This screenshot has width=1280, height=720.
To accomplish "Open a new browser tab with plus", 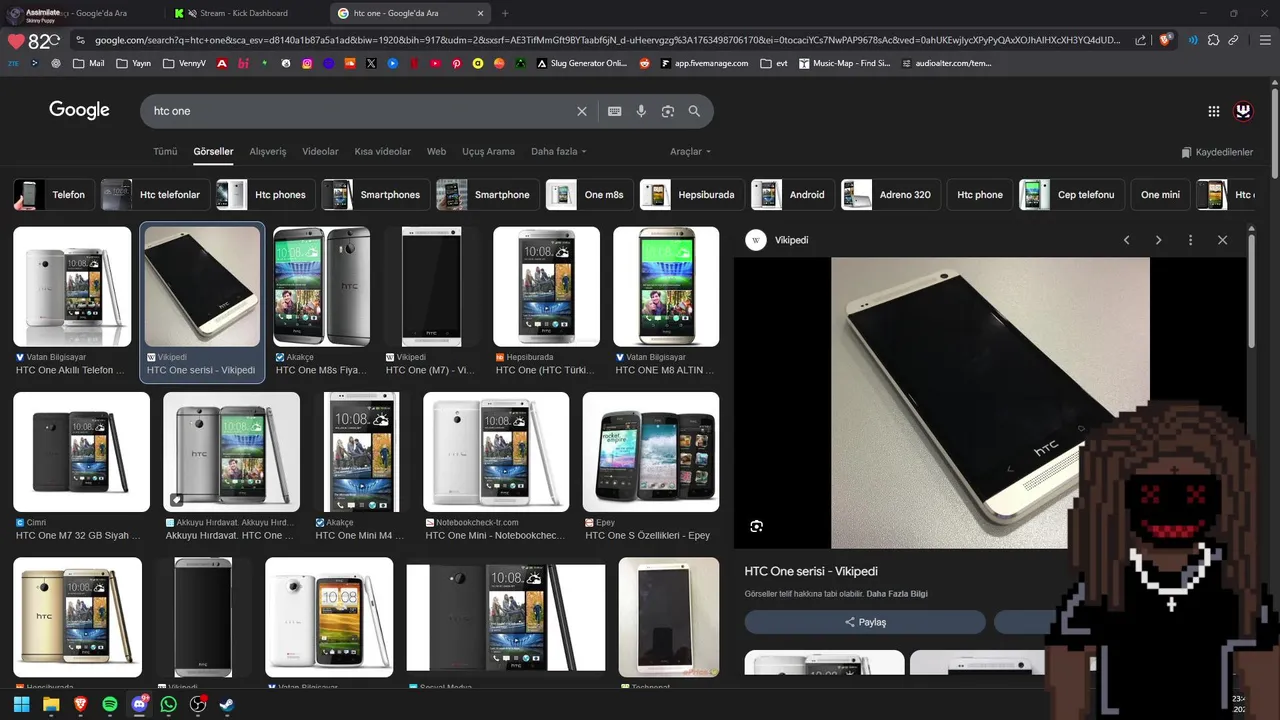I will (505, 13).
